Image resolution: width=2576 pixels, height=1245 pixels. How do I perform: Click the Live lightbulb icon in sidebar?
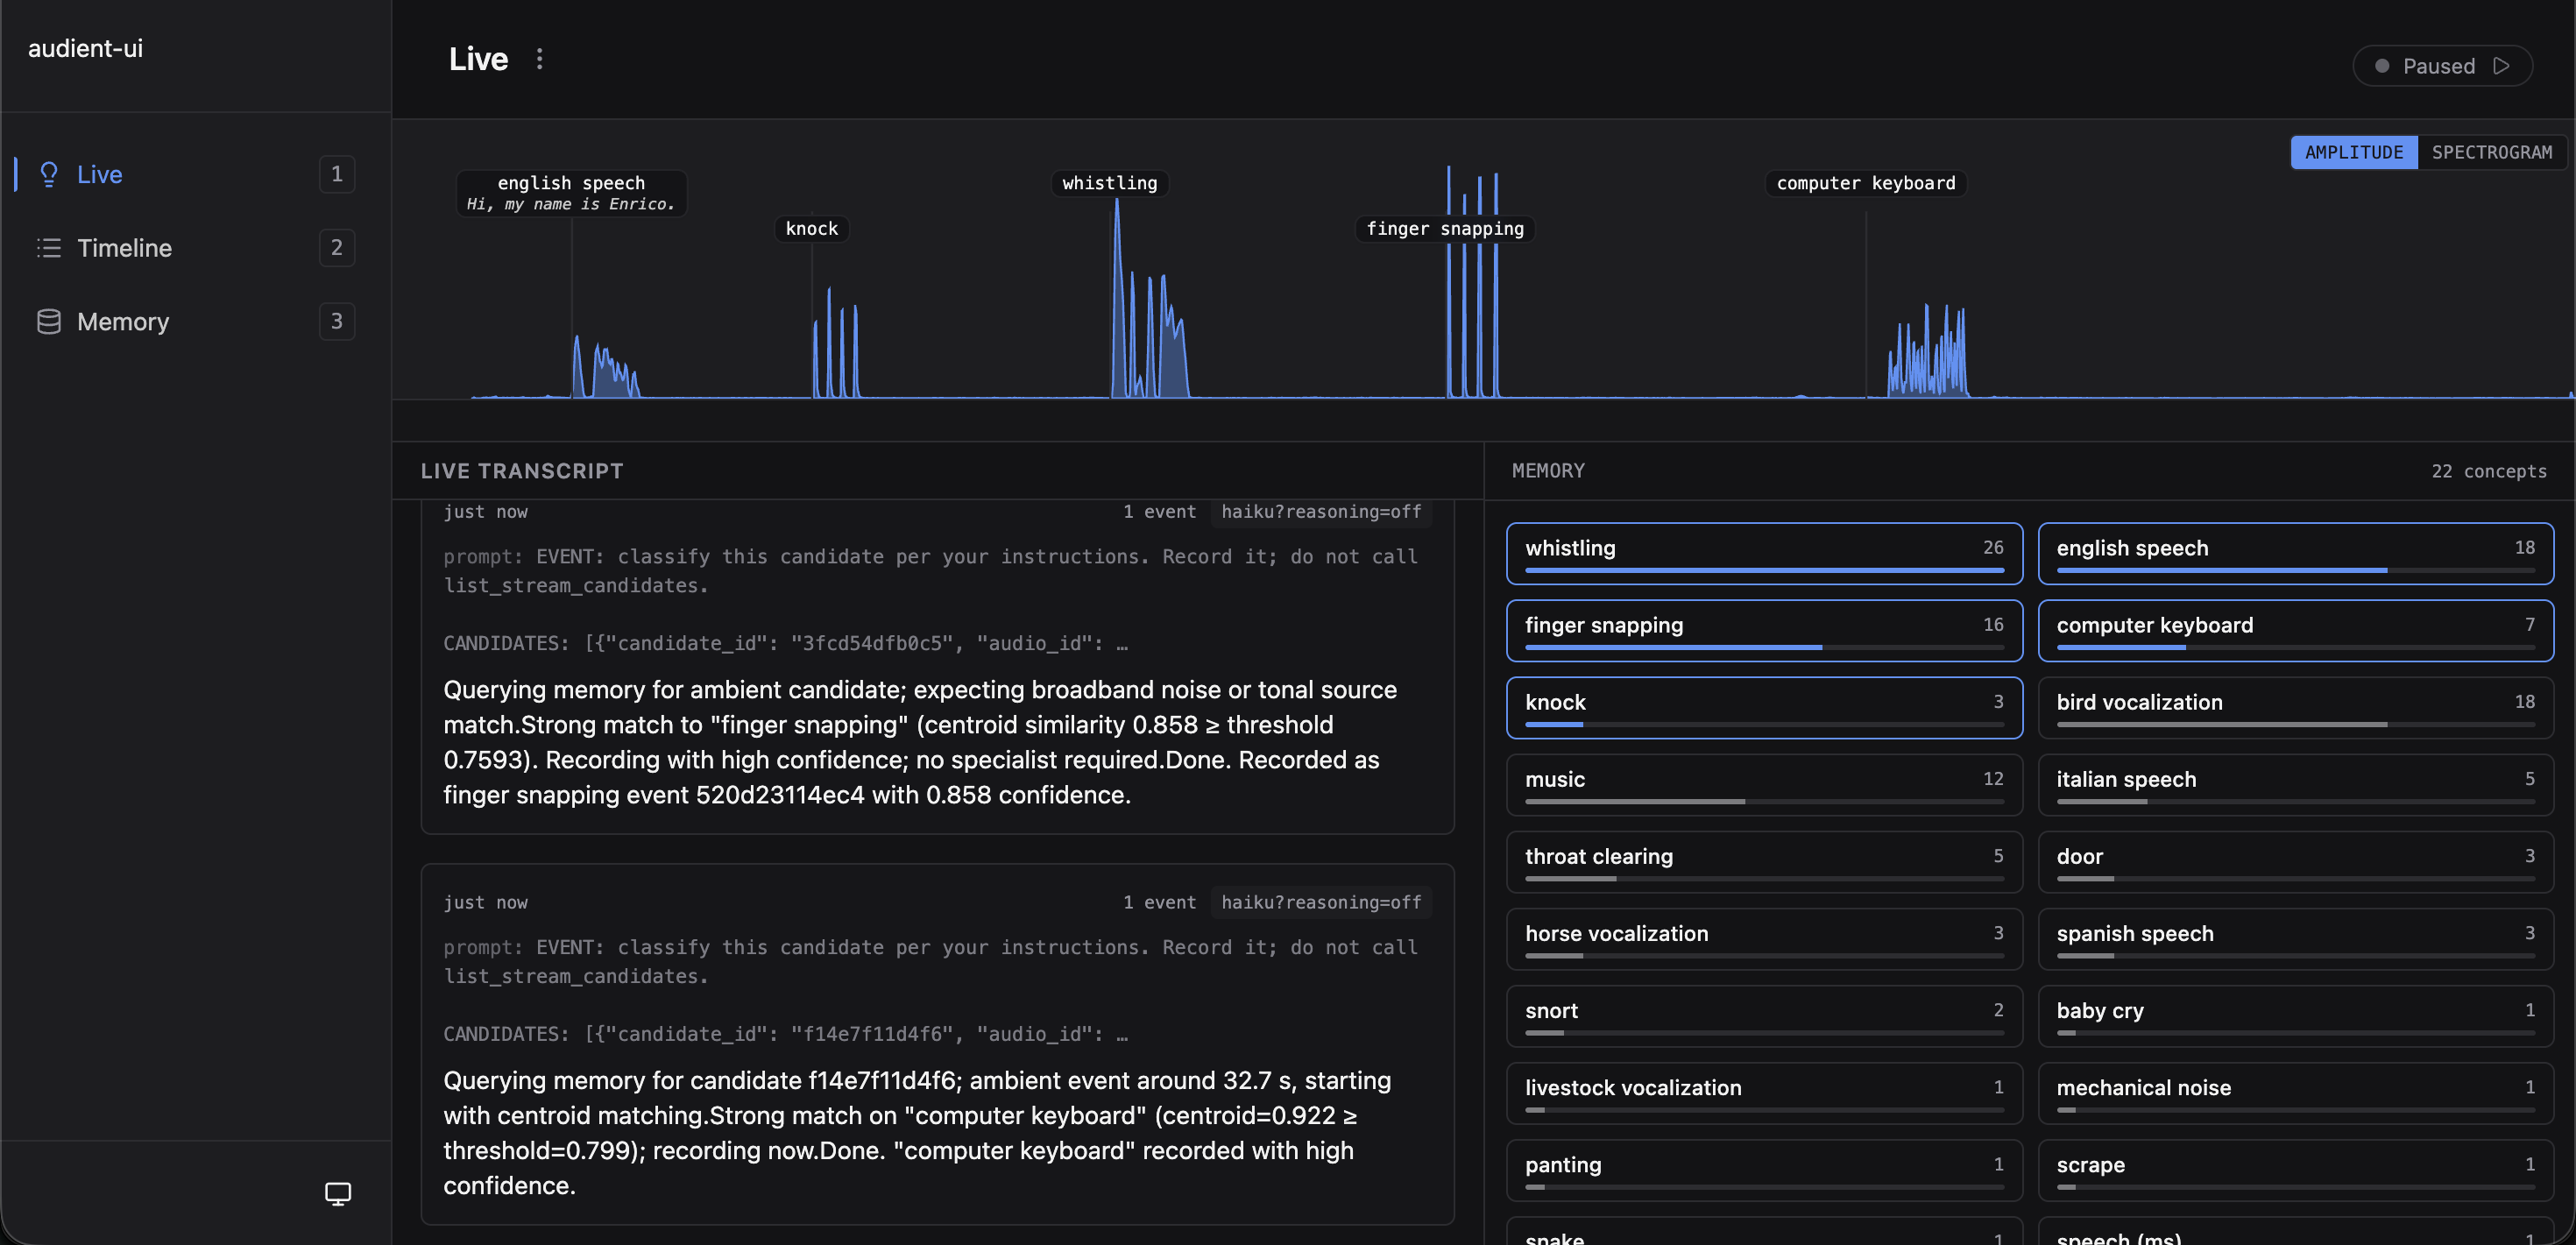tap(48, 174)
